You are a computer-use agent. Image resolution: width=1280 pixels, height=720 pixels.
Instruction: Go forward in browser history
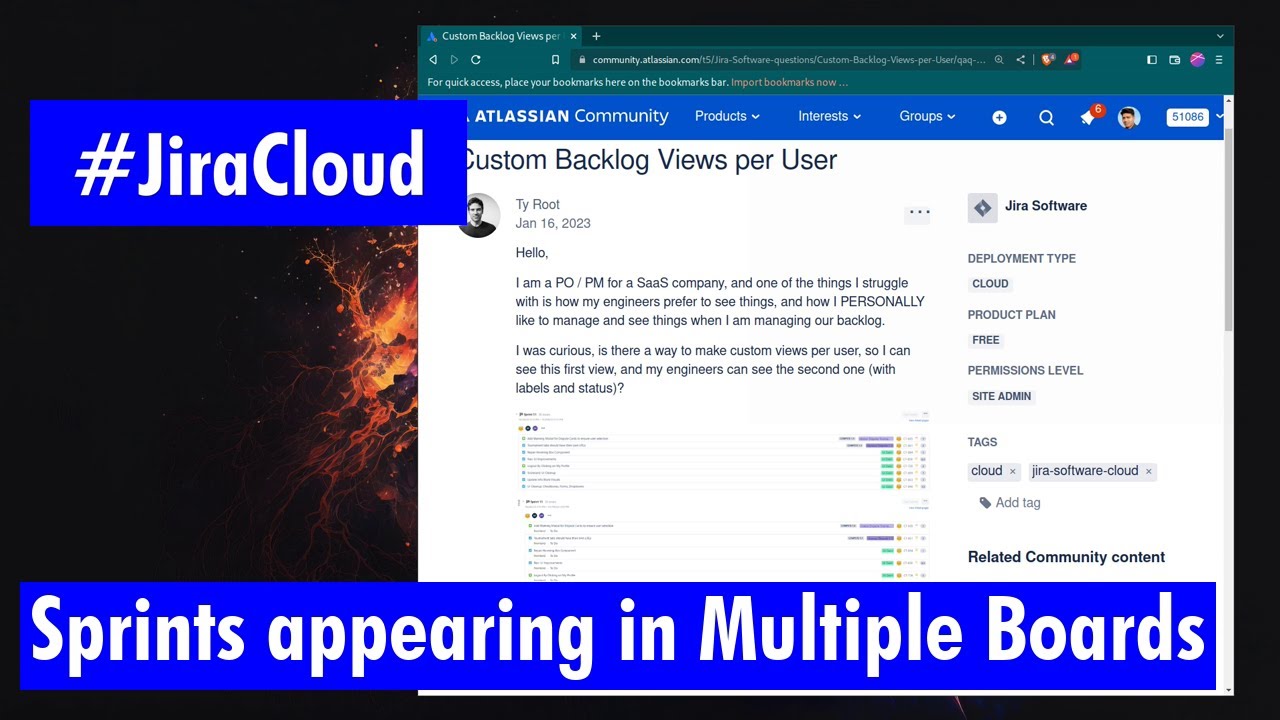(x=454, y=60)
